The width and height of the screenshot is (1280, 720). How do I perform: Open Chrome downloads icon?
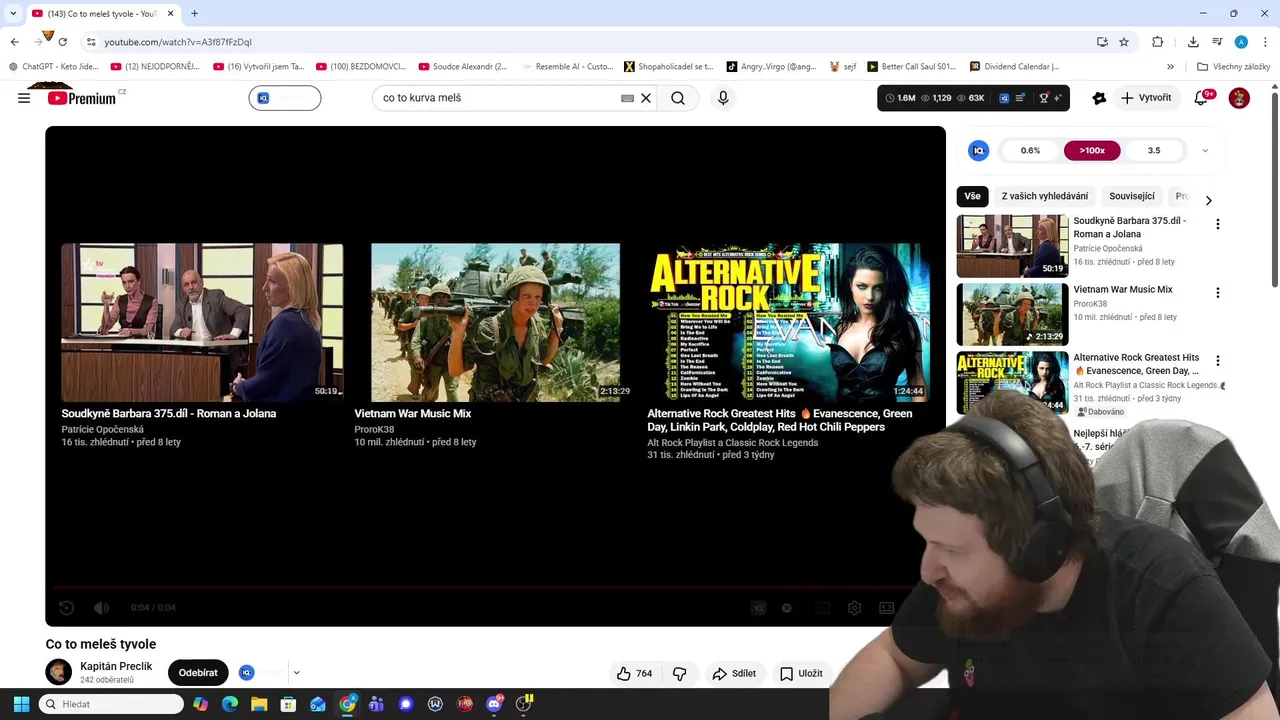(1193, 42)
